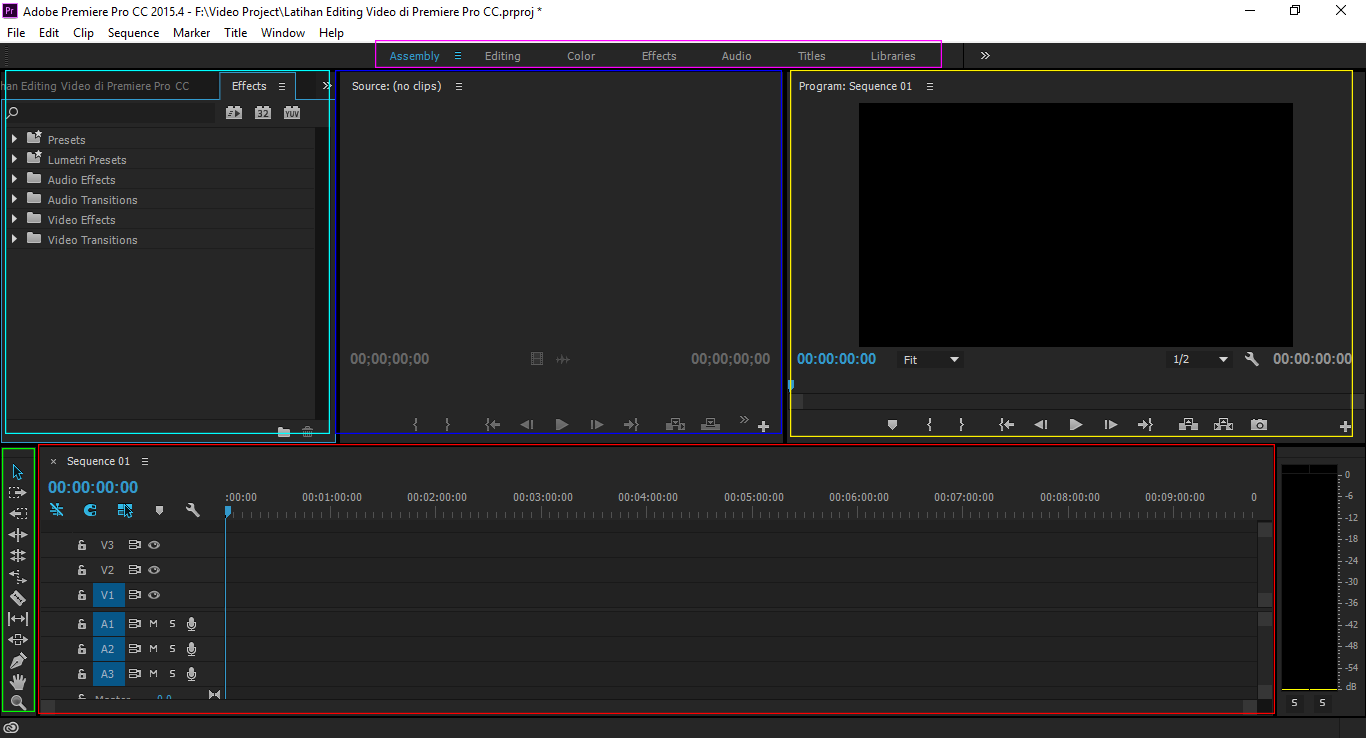This screenshot has width=1366, height=738.
Task: Pick the Ripple Edit tool
Action: point(18,535)
